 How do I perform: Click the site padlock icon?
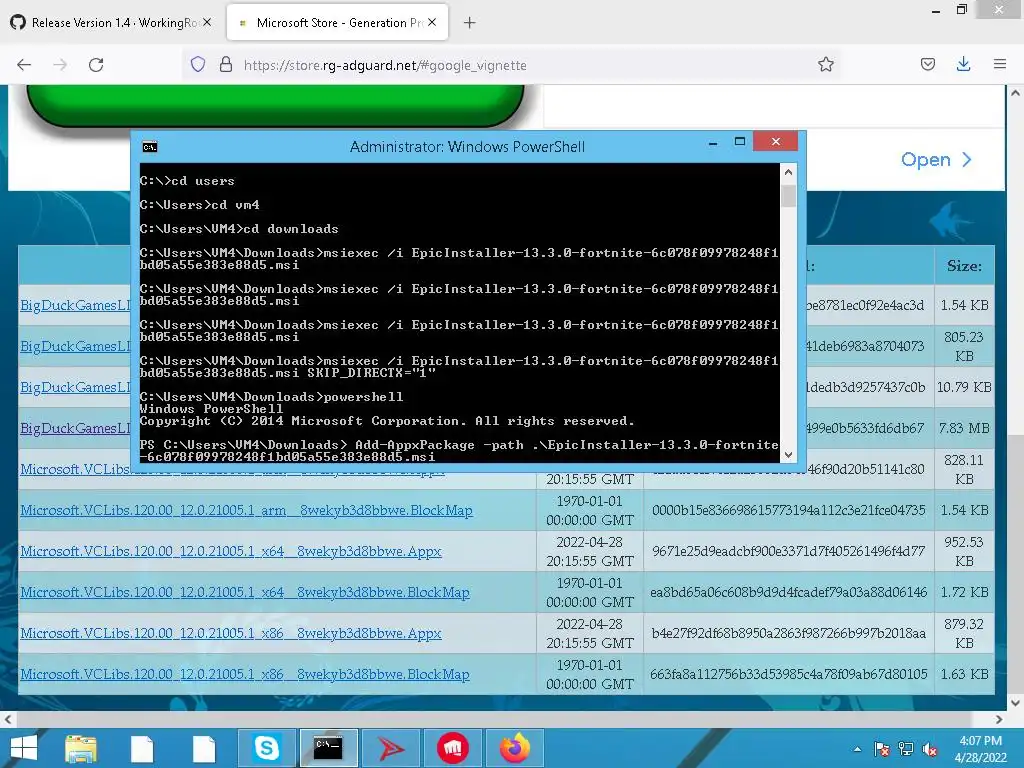[x=226, y=65]
